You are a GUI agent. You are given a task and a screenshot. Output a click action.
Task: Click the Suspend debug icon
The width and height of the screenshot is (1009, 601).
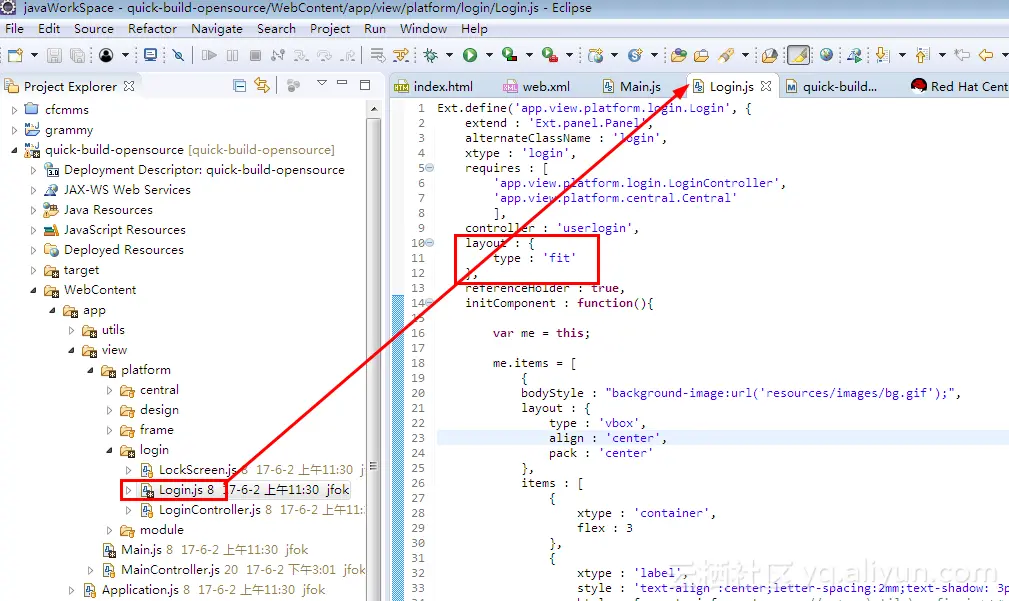[232, 55]
